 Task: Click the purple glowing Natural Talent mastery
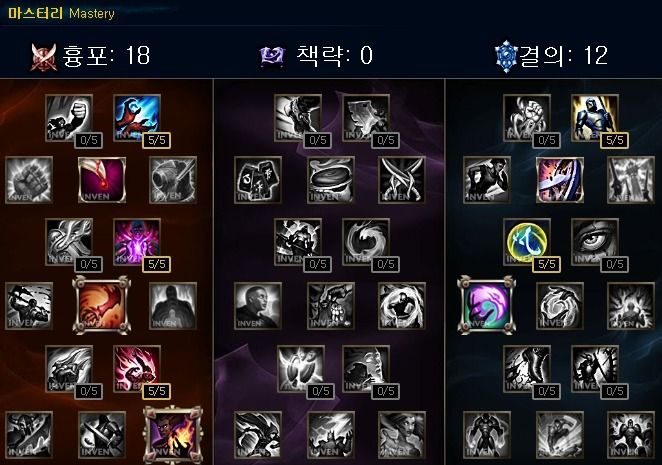click(137, 242)
